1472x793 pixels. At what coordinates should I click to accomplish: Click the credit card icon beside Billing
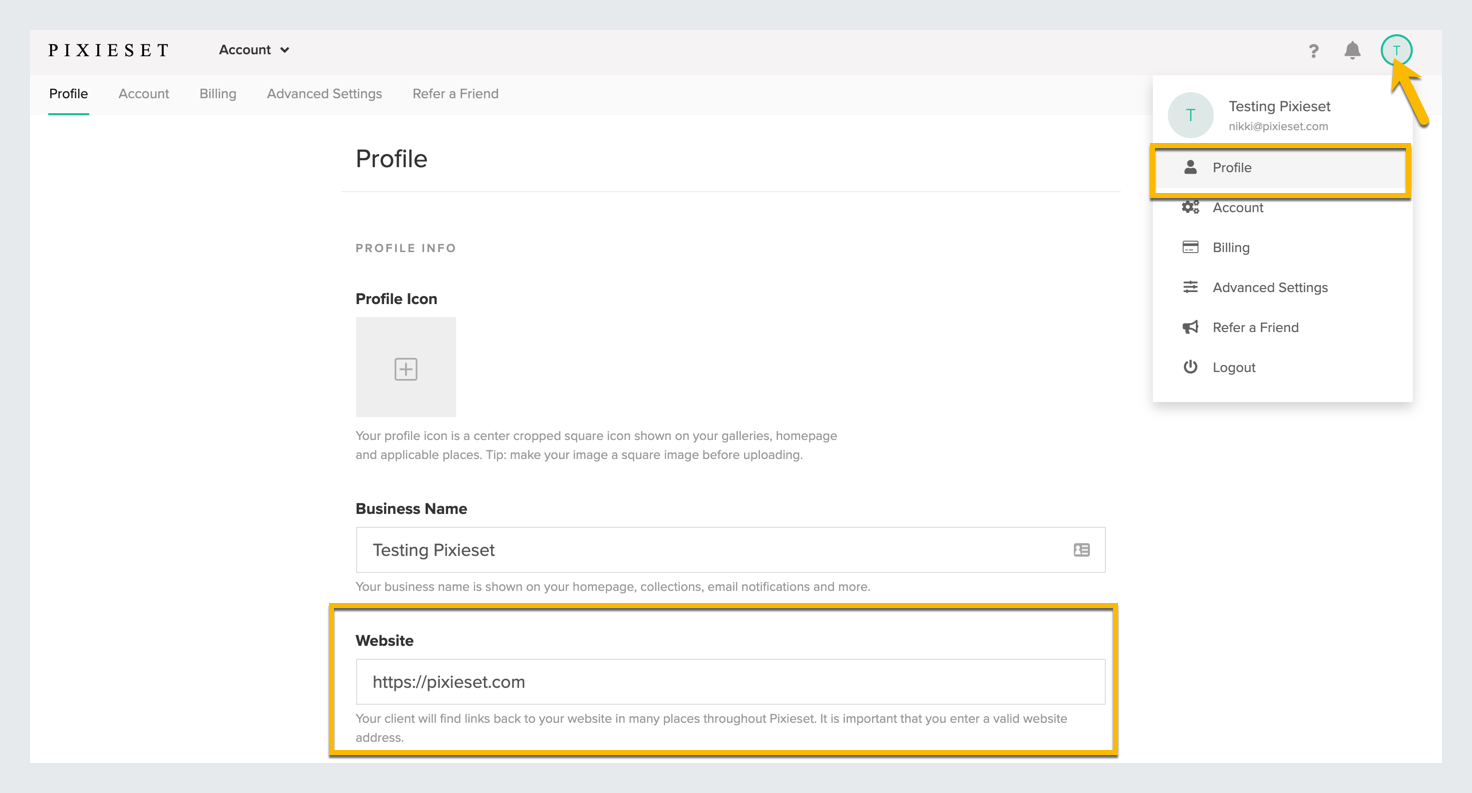(1190, 247)
